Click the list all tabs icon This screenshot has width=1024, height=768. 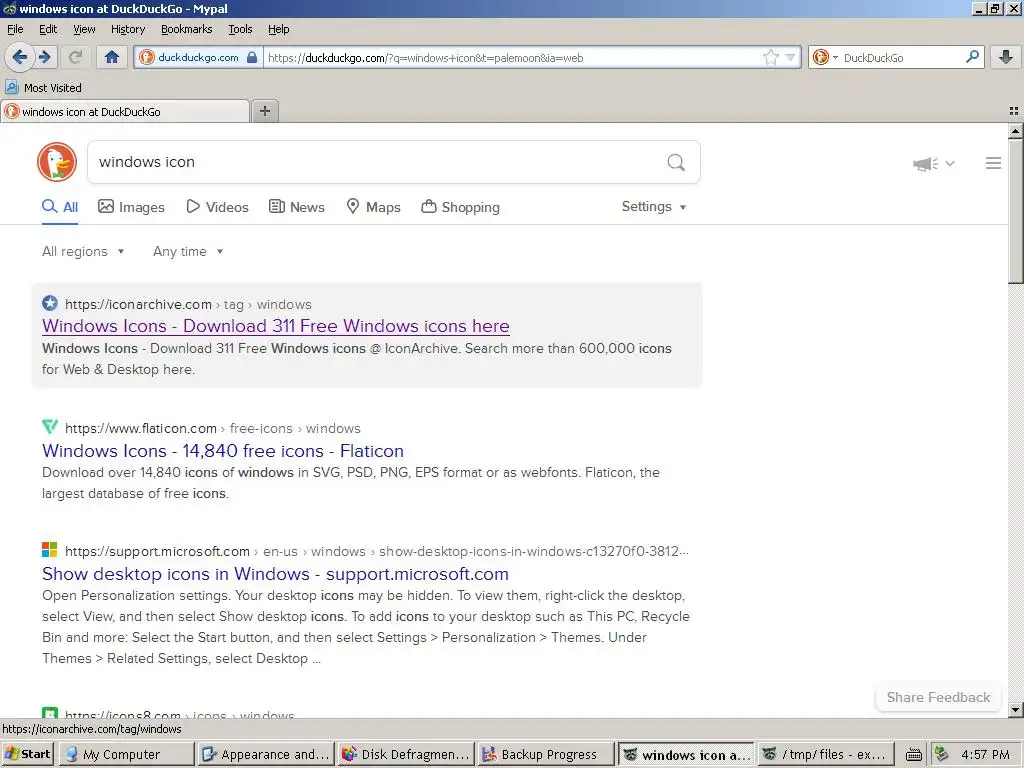[1014, 112]
